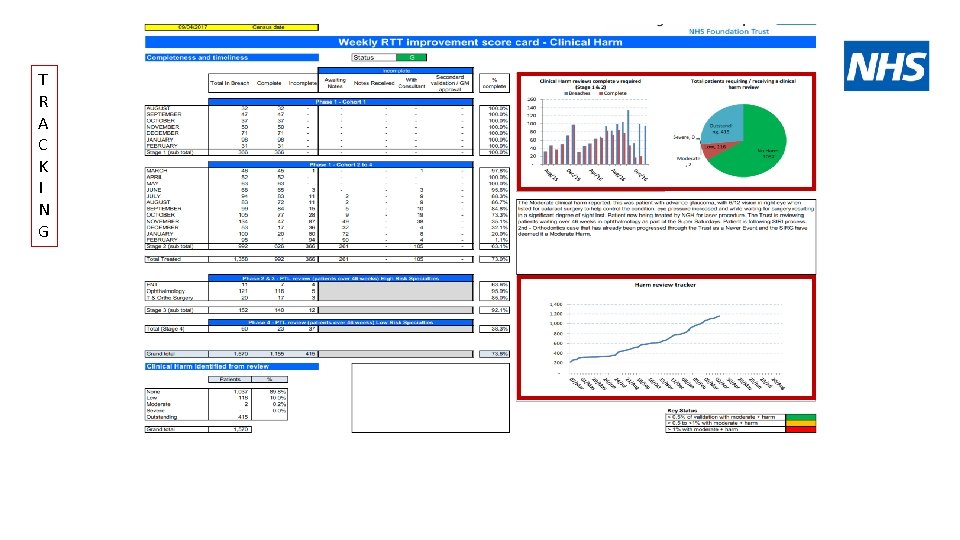Click the 'Complete' column header in the table
The image size is (960, 540).
coord(269,83)
